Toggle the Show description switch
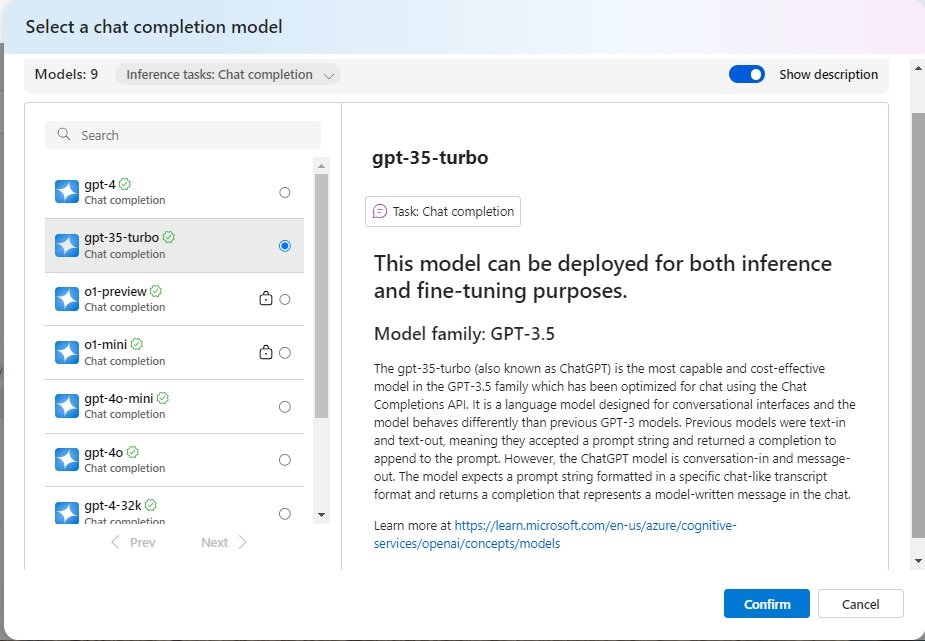 click(x=747, y=74)
